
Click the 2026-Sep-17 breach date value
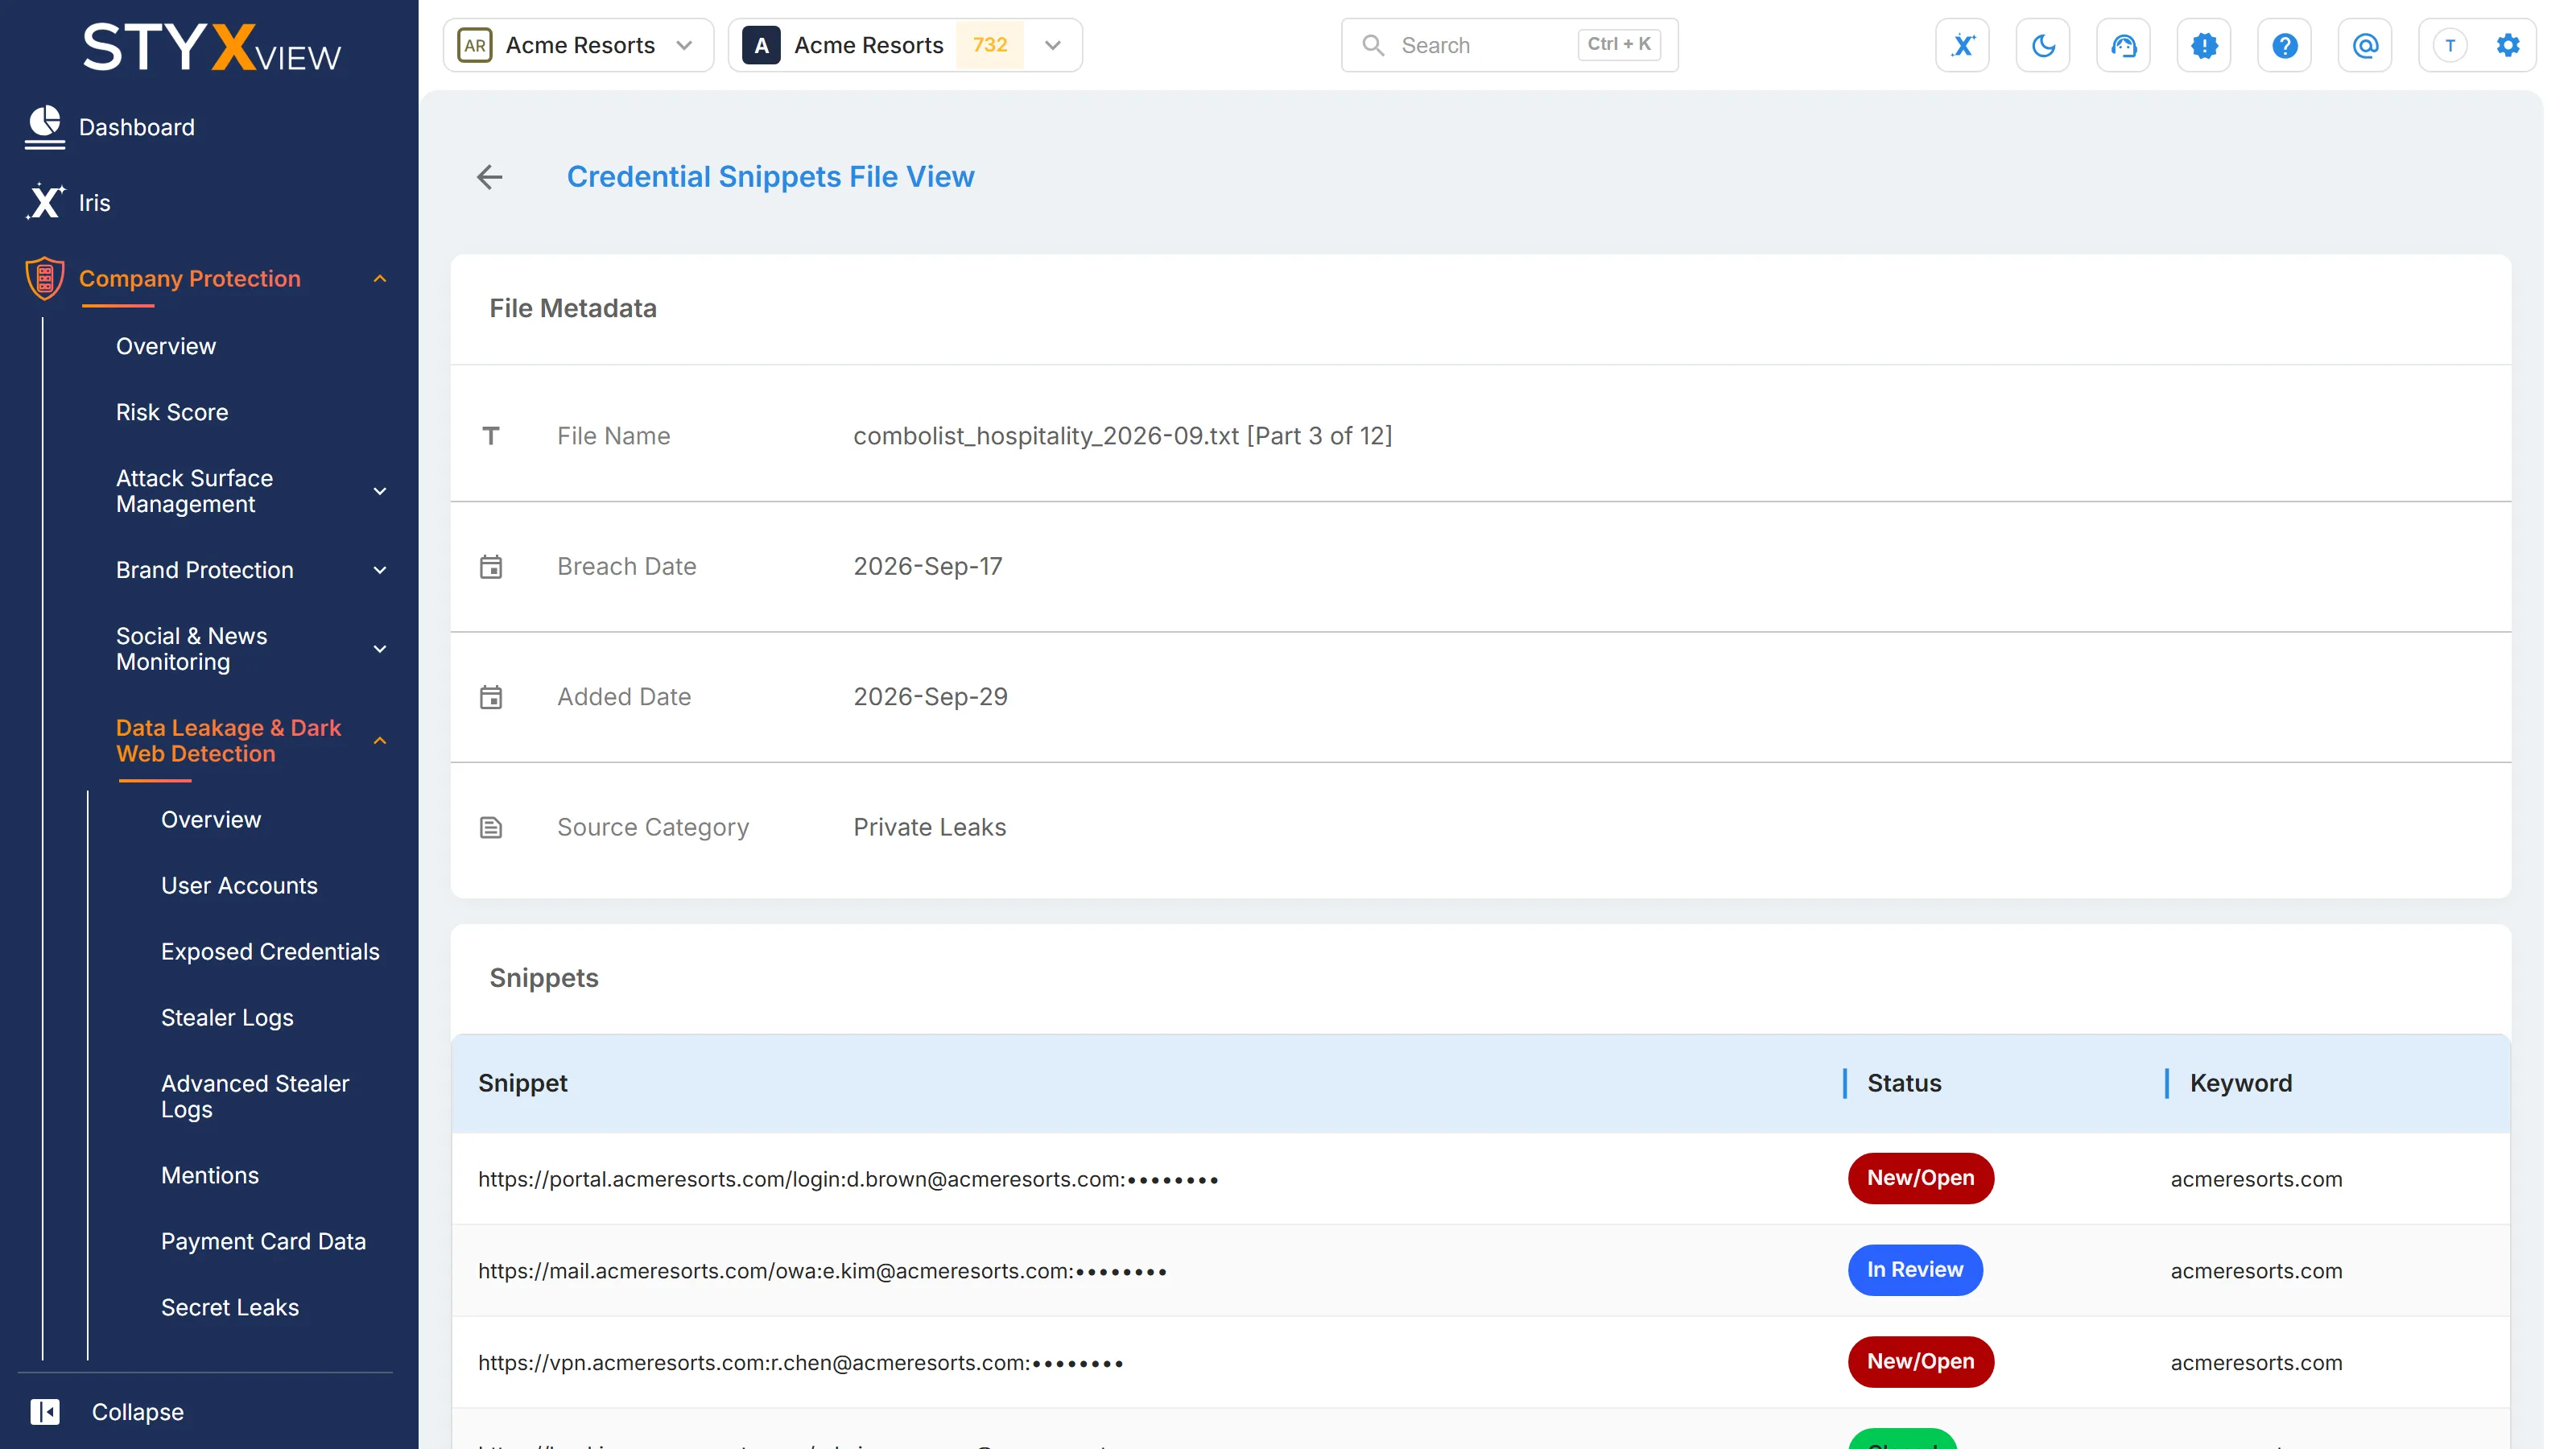(927, 566)
